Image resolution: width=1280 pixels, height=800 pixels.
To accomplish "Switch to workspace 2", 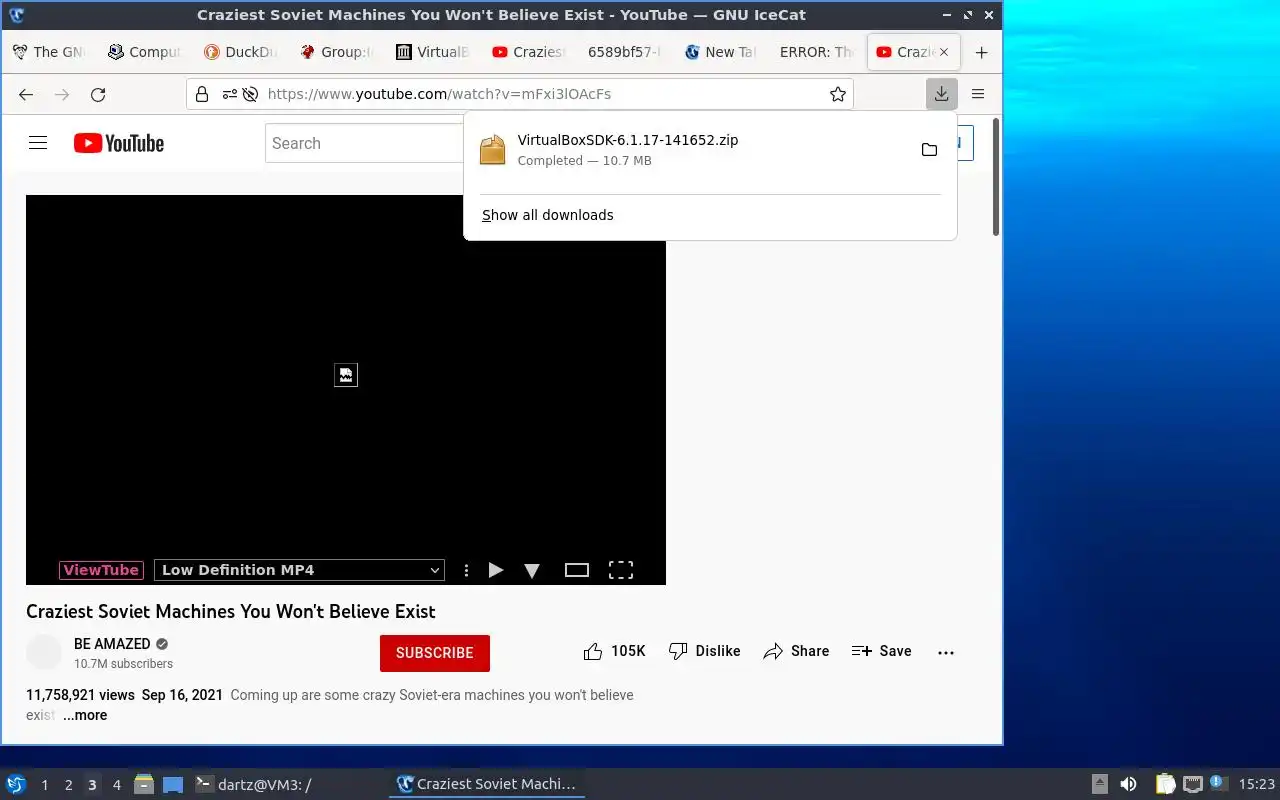I will [x=68, y=785].
